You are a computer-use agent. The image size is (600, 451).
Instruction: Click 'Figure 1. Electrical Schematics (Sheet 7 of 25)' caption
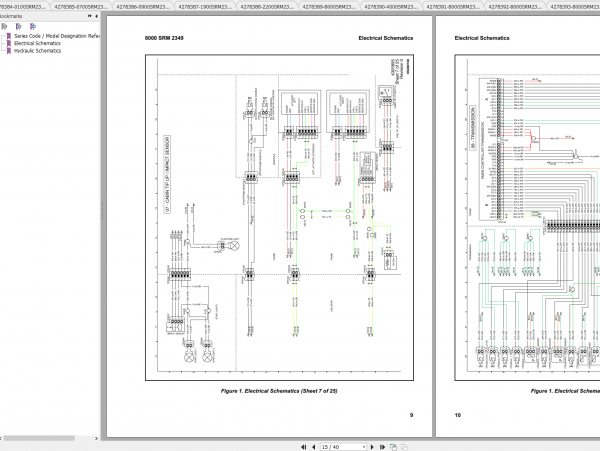[279, 391]
